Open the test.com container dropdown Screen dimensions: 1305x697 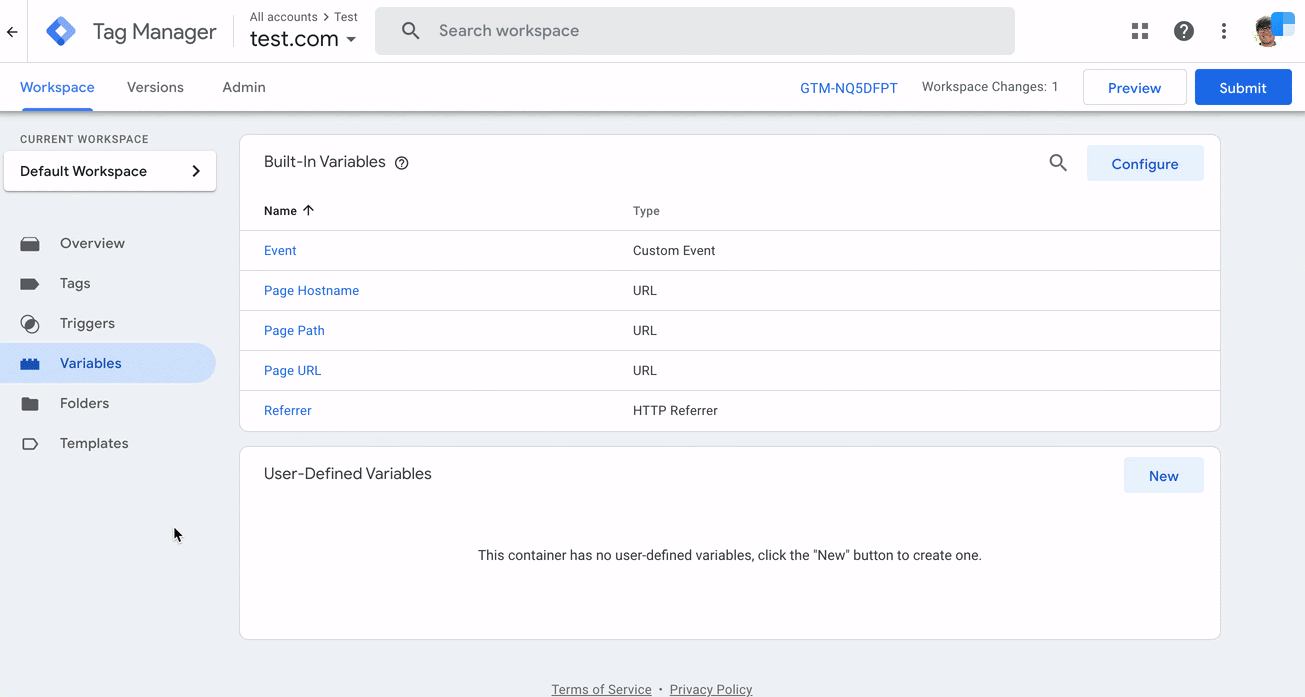click(x=304, y=39)
